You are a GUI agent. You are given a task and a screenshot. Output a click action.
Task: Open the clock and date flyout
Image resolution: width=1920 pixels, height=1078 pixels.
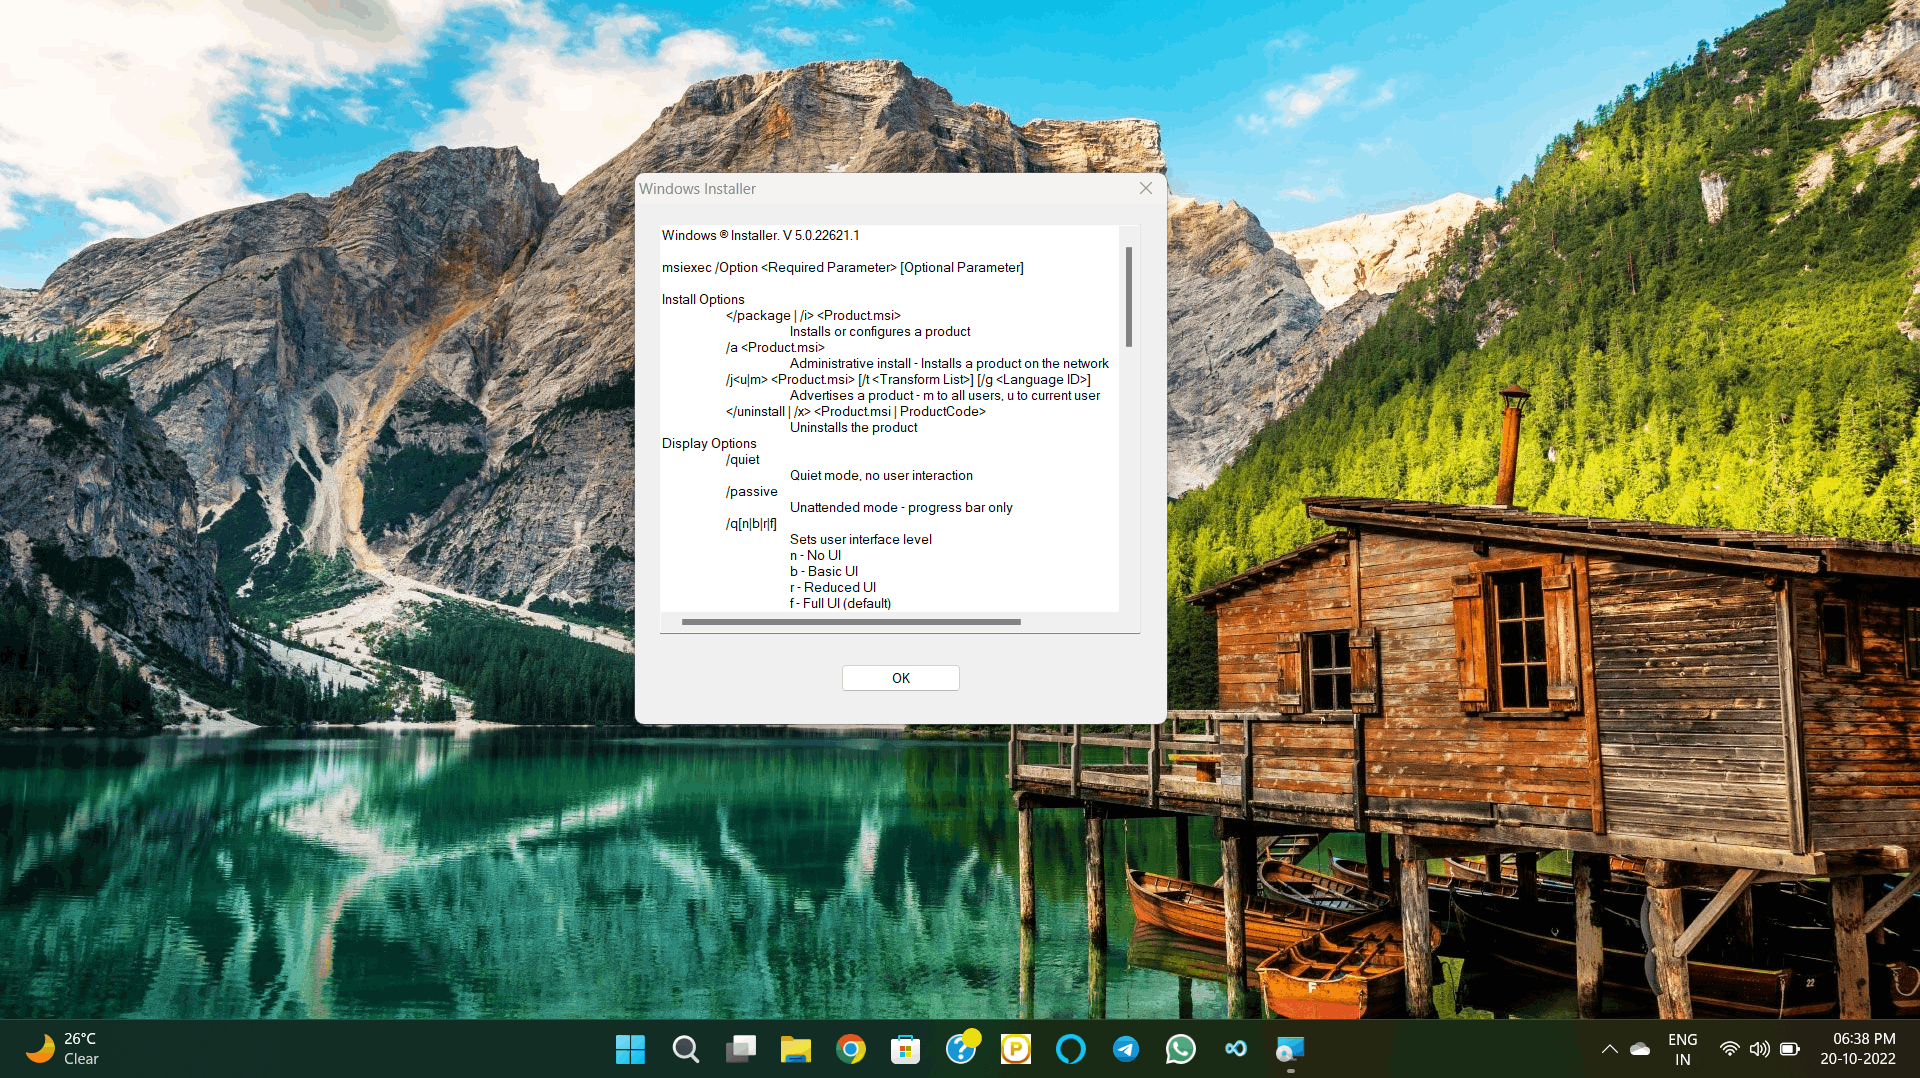pyautogui.click(x=1858, y=1049)
